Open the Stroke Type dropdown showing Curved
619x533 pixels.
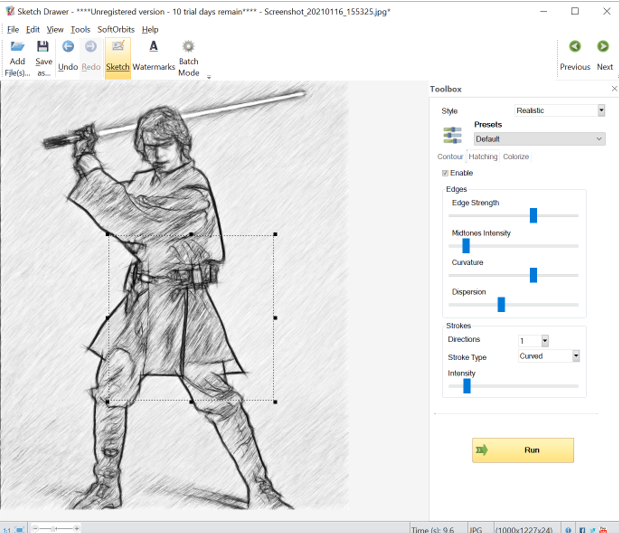click(x=549, y=356)
